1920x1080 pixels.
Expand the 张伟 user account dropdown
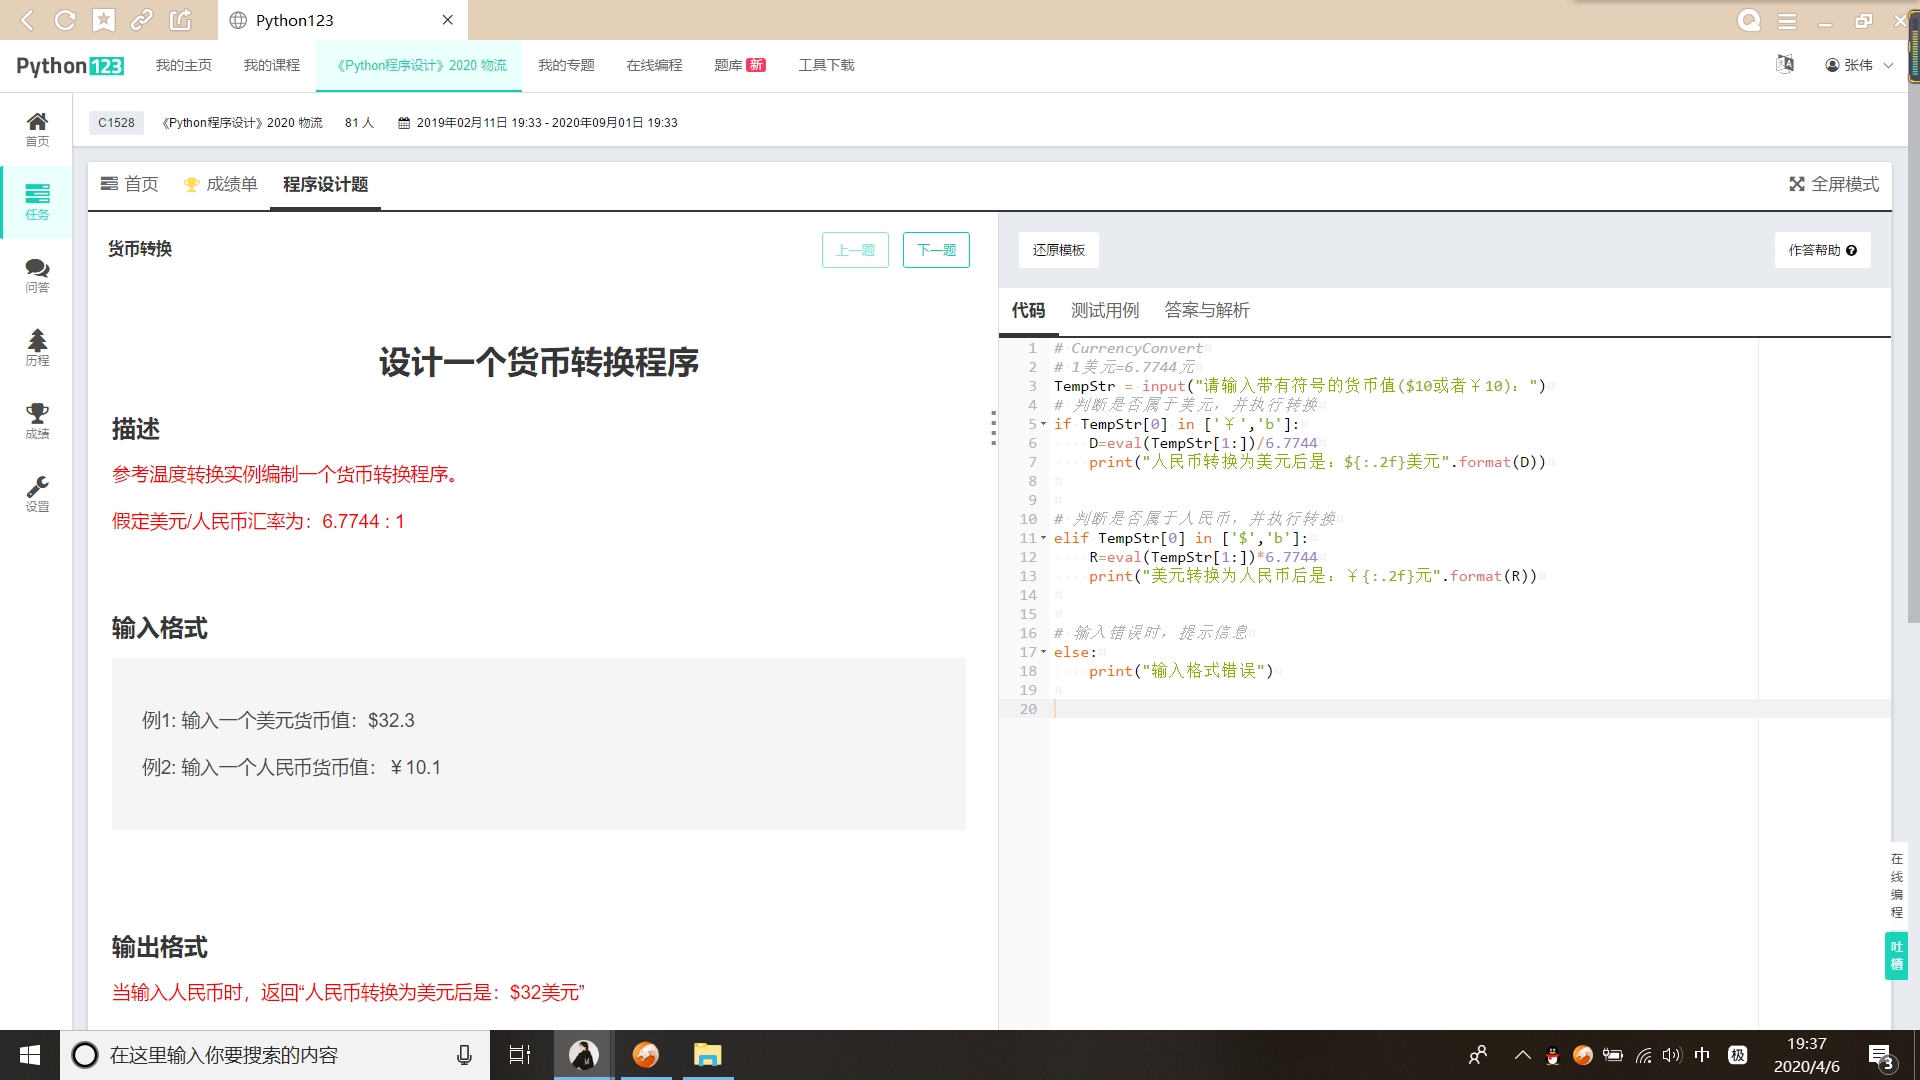tap(1860, 65)
